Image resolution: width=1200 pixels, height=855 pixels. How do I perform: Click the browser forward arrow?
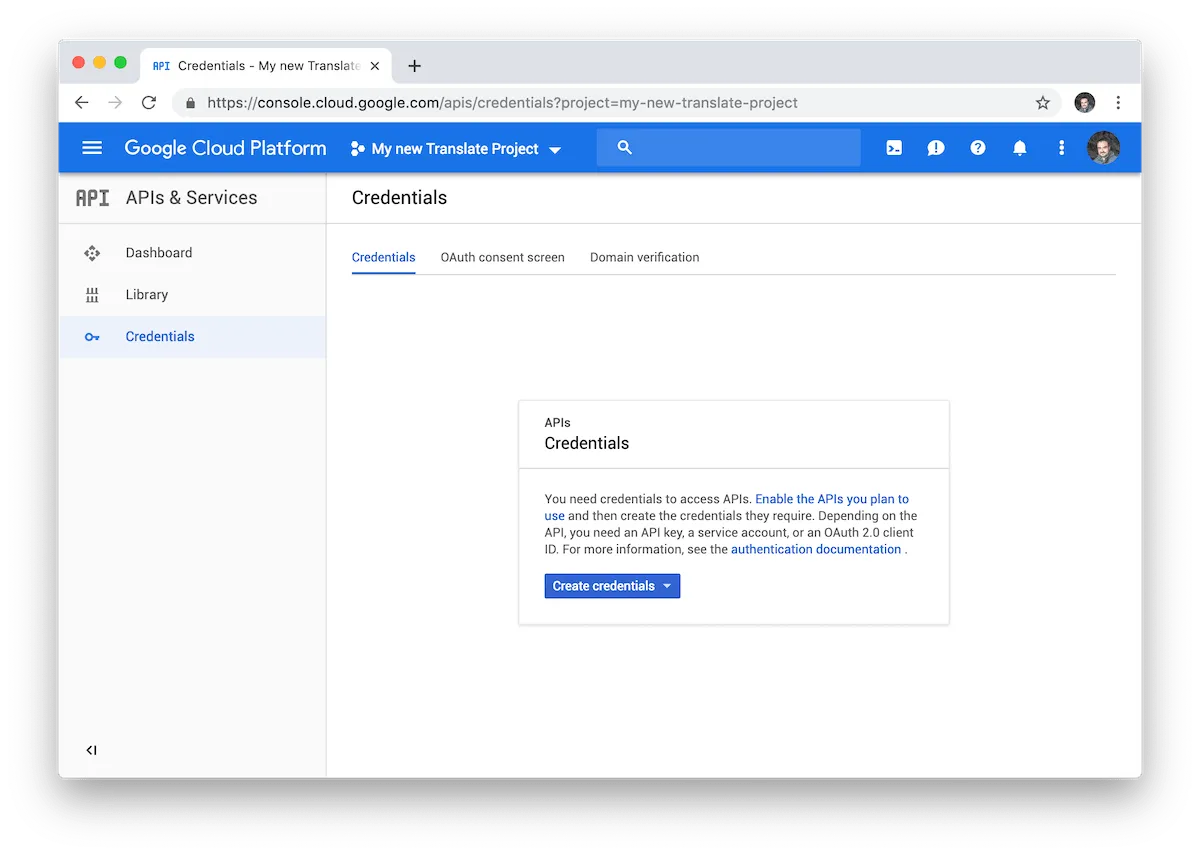pos(115,102)
